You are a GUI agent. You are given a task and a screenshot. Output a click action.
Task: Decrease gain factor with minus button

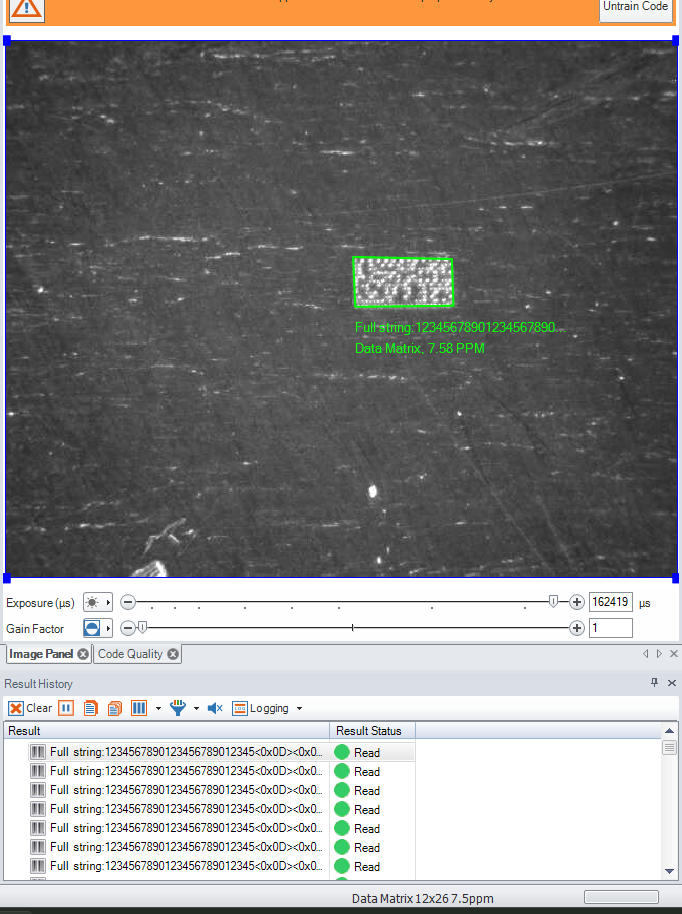tap(128, 628)
